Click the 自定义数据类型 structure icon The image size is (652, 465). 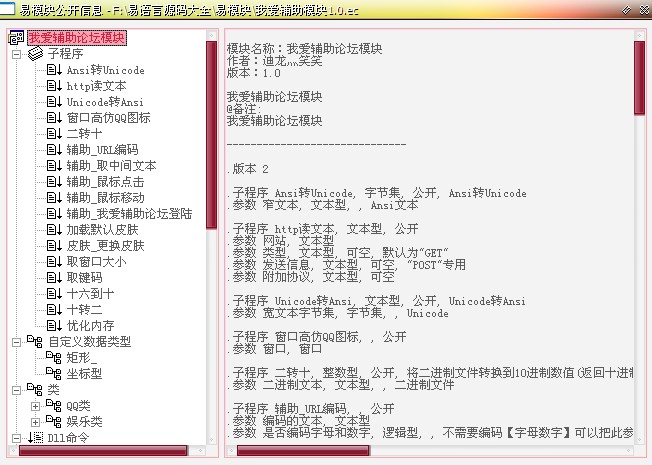(x=35, y=341)
